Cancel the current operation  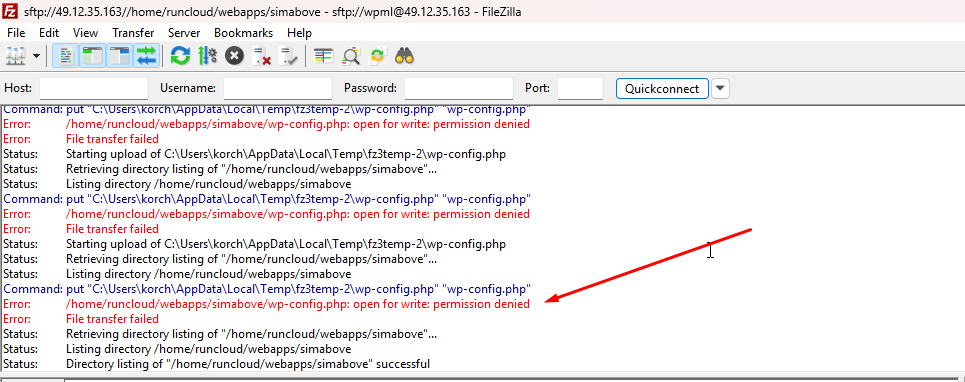click(234, 57)
